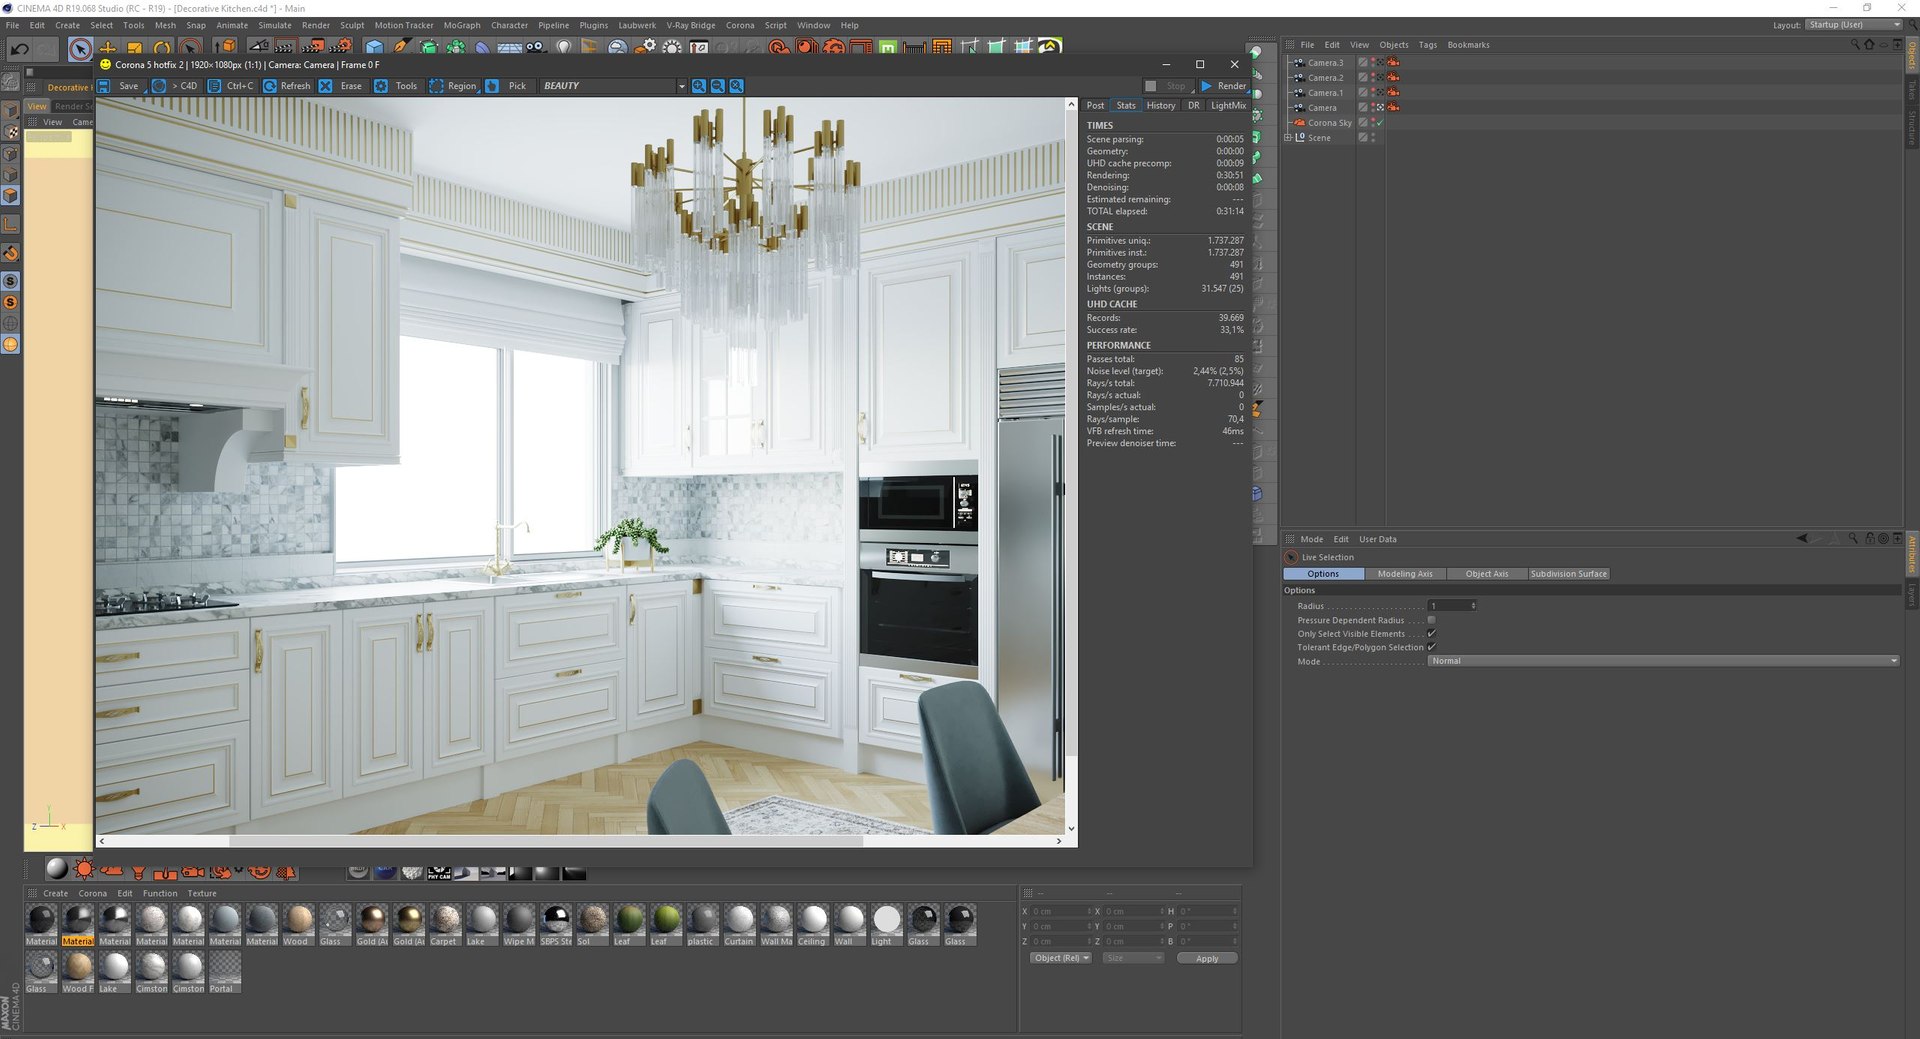Uncheck Tolerant Edge/Polygon Selection
This screenshot has width=1920, height=1039.
[1432, 647]
